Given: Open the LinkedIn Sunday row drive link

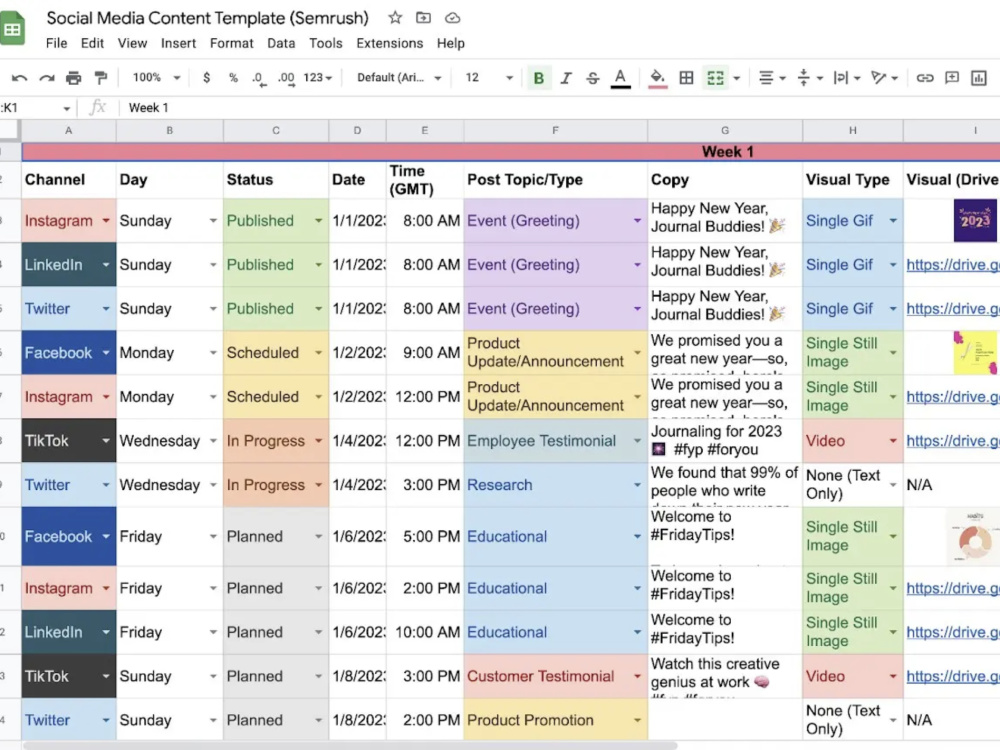Looking at the screenshot, I should (953, 265).
